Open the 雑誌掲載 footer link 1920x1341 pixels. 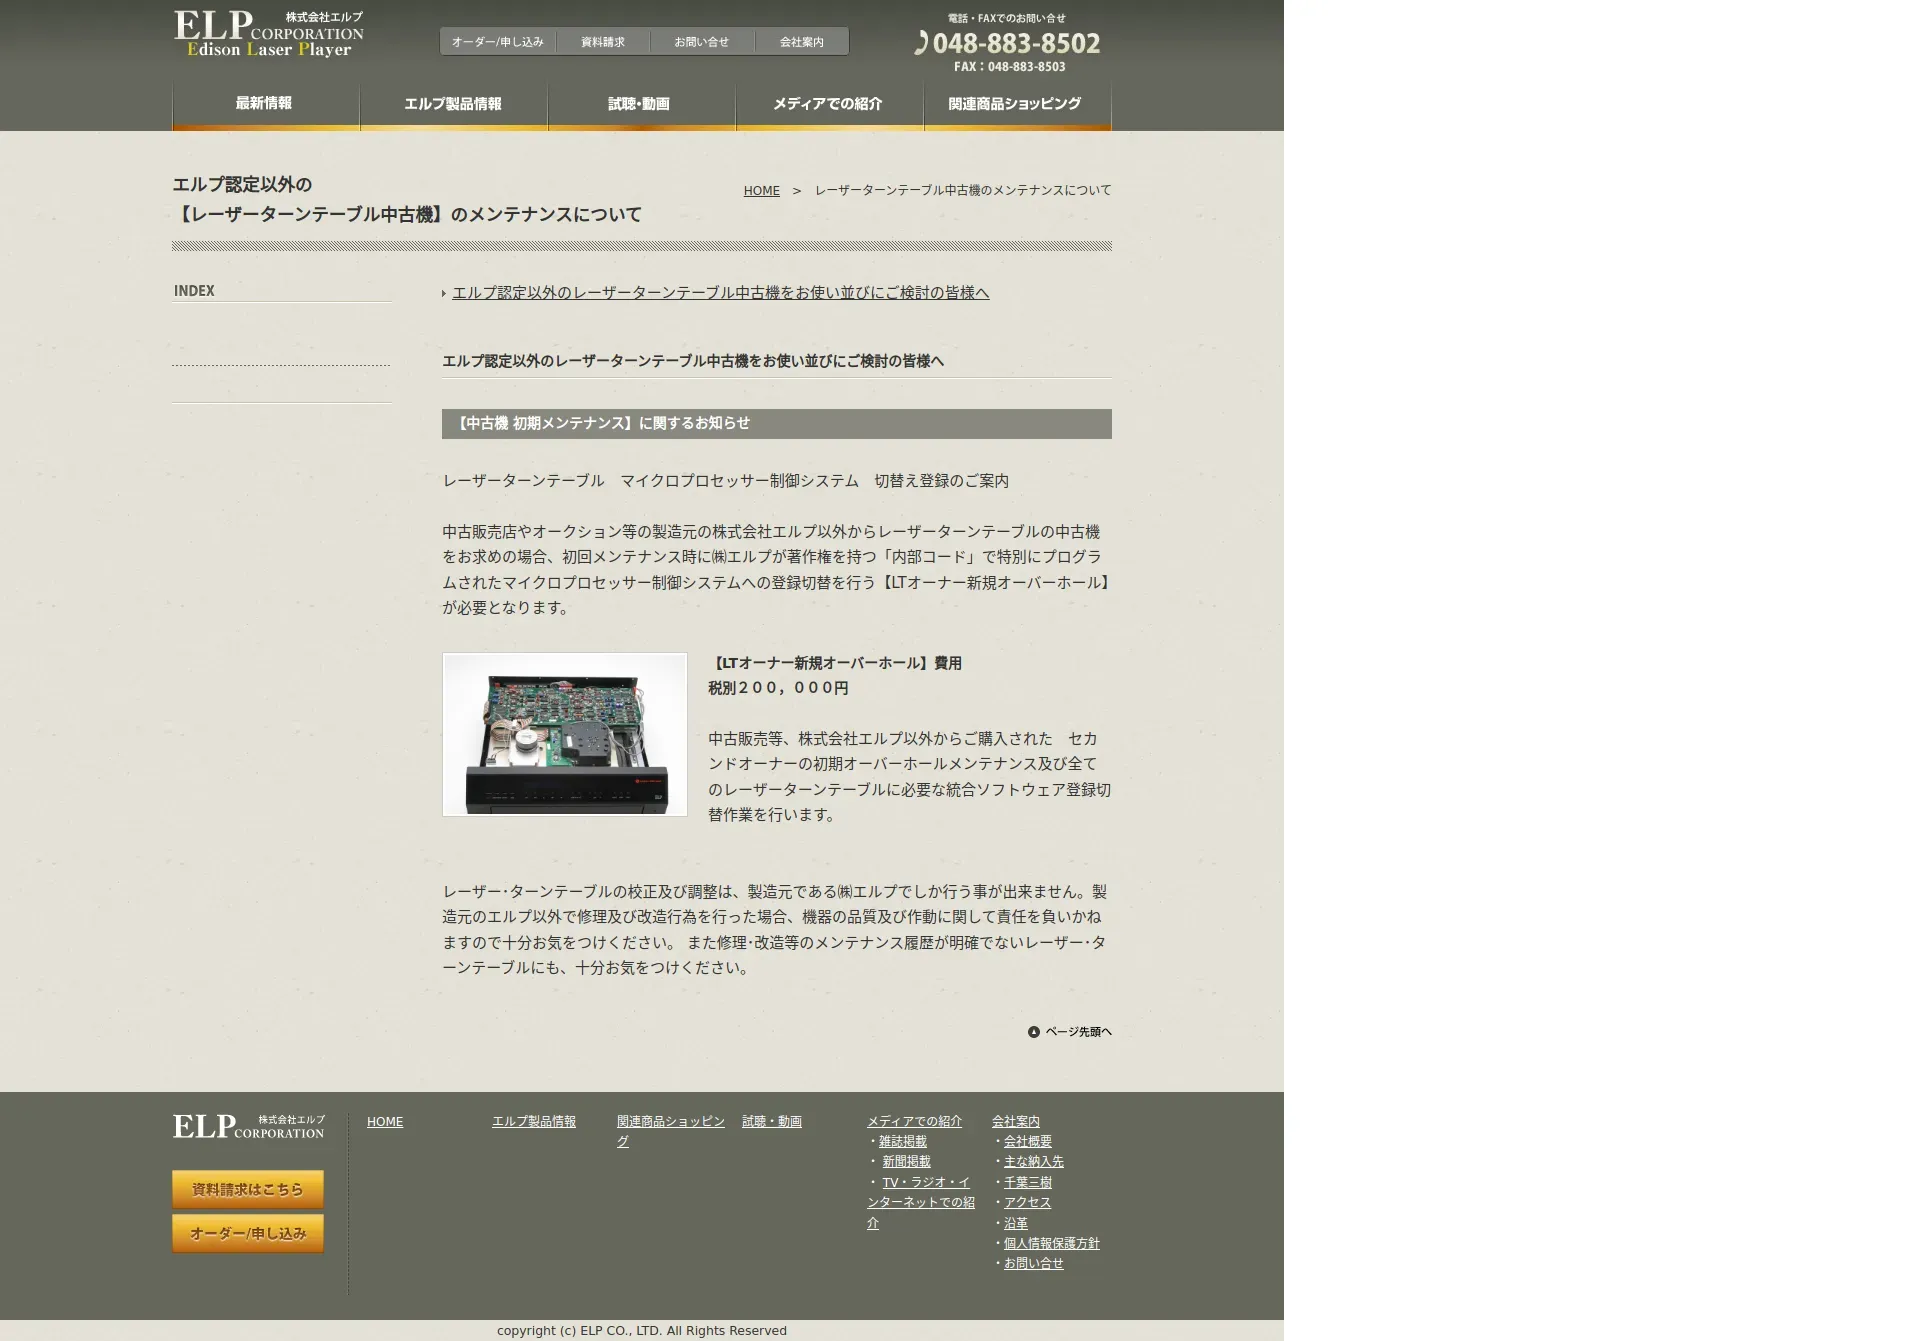[902, 1142]
